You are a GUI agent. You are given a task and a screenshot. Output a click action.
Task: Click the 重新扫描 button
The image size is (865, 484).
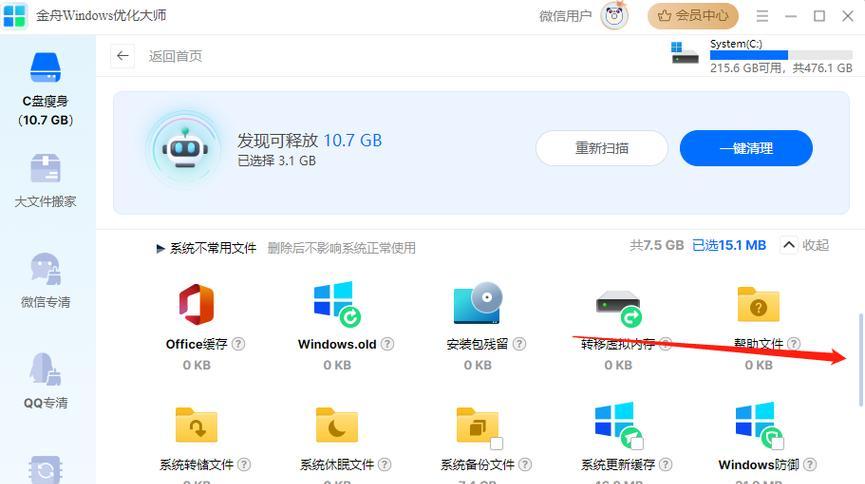602,148
